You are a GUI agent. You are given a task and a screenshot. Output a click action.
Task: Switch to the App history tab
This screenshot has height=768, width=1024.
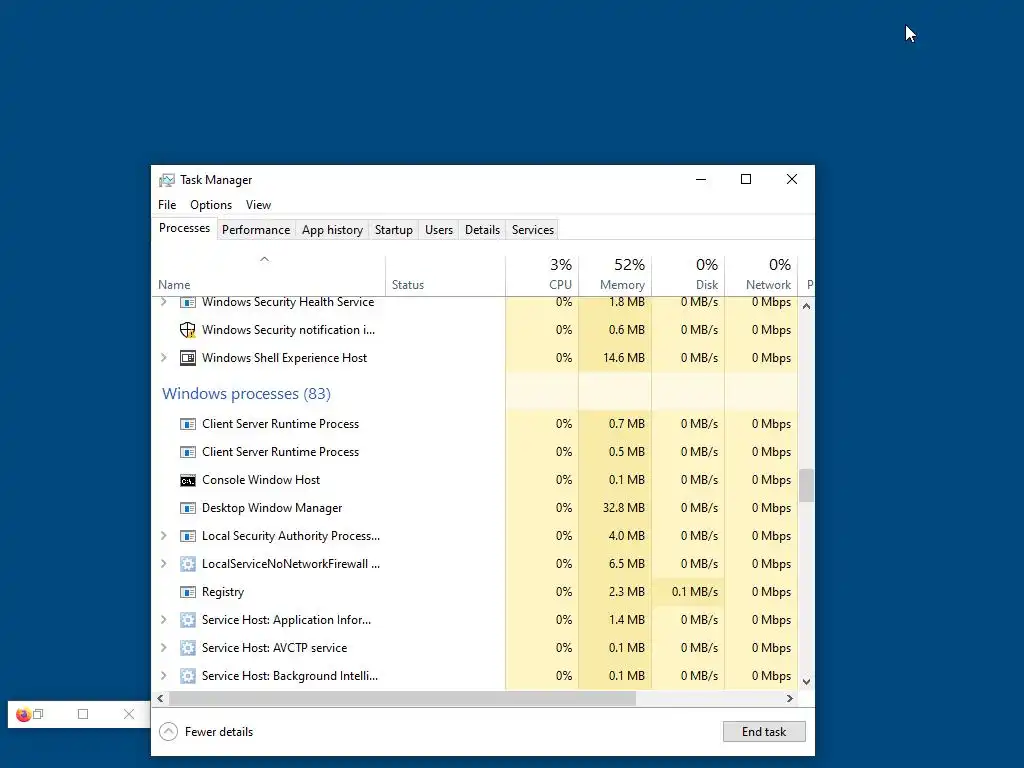tap(332, 230)
